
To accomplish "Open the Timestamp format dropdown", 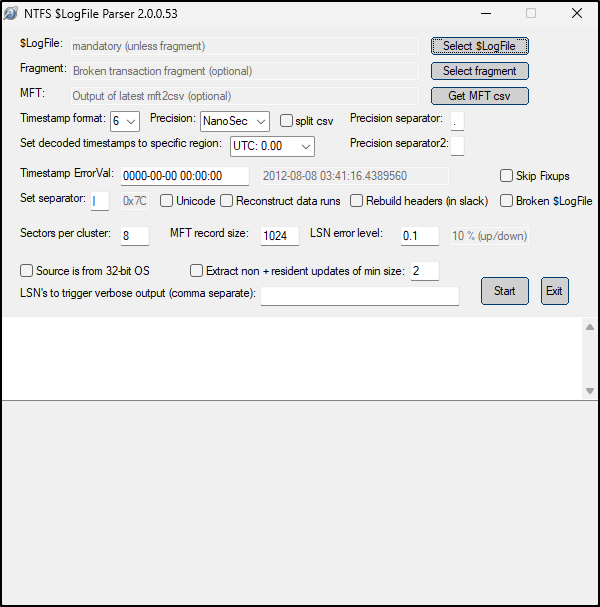I will pyautogui.click(x=125, y=122).
